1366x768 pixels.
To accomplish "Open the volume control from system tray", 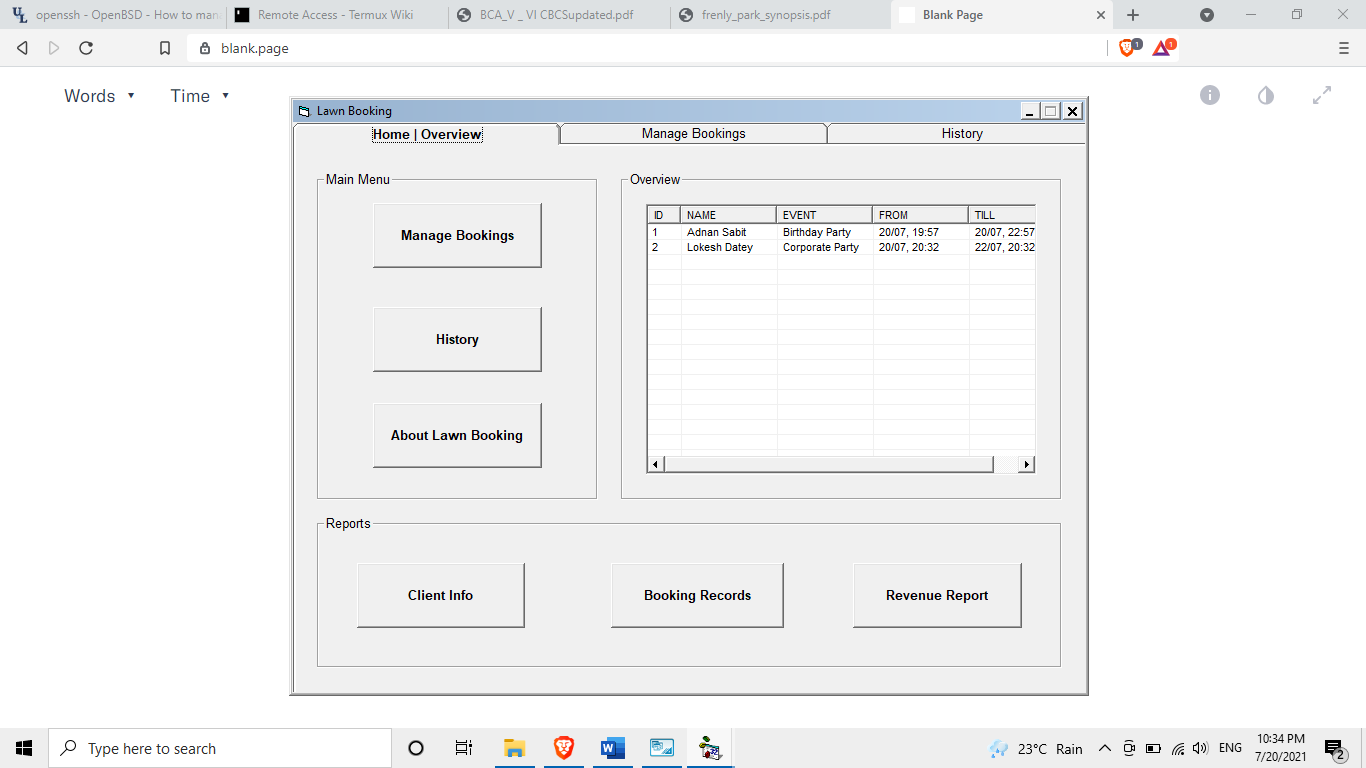I will pyautogui.click(x=1200, y=748).
